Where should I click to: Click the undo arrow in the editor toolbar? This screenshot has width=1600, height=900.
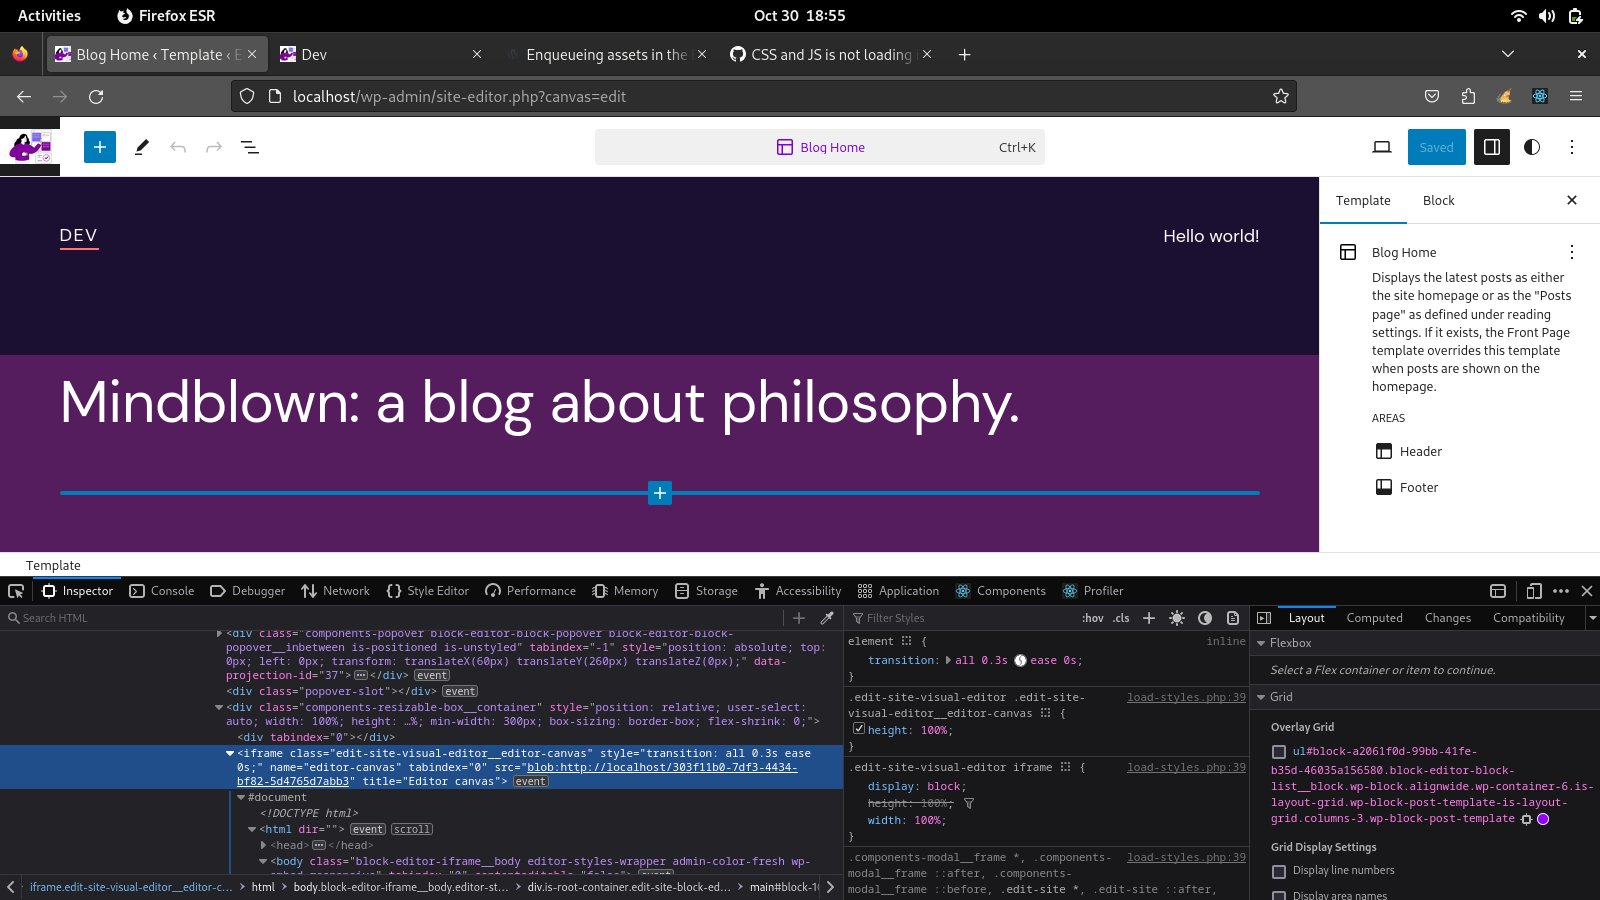click(178, 147)
